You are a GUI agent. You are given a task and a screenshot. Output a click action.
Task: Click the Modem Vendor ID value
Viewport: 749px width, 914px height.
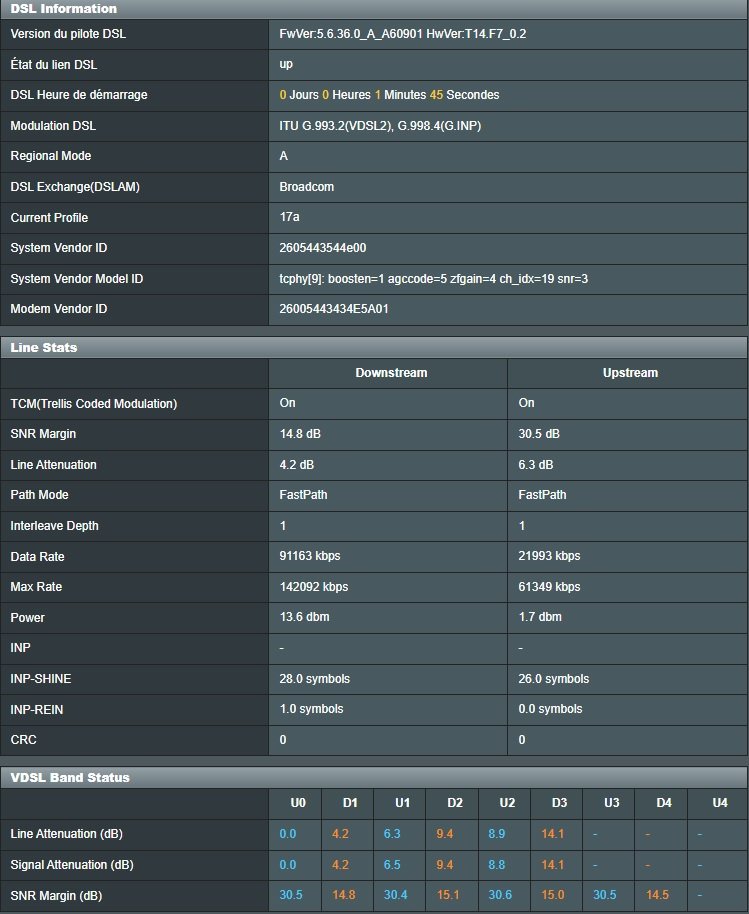click(334, 309)
